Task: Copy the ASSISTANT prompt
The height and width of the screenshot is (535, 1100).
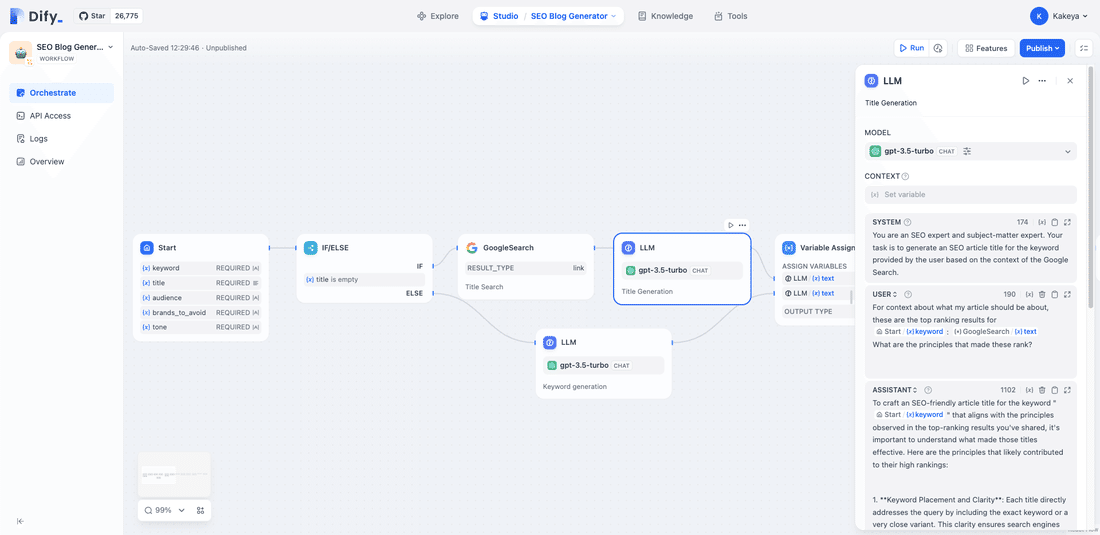Action: click(x=1055, y=390)
